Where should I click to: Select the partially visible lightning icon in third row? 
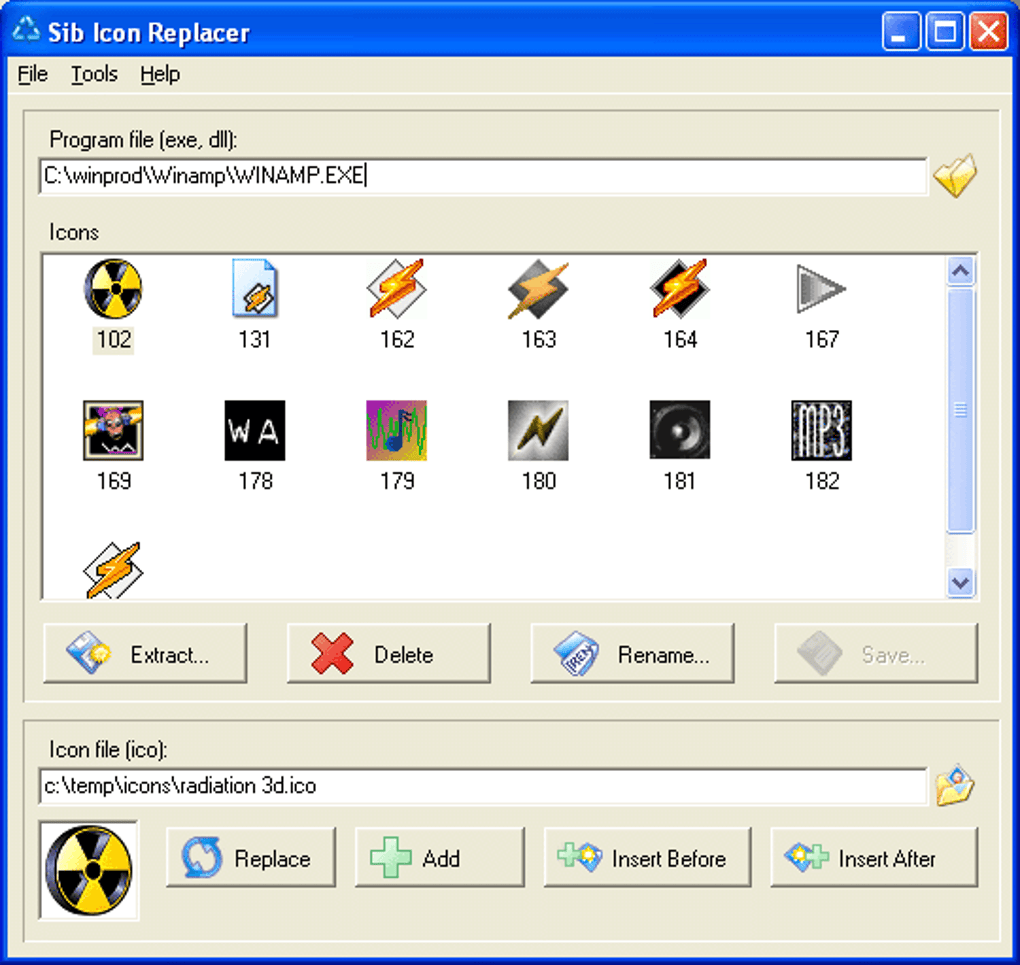[113, 570]
